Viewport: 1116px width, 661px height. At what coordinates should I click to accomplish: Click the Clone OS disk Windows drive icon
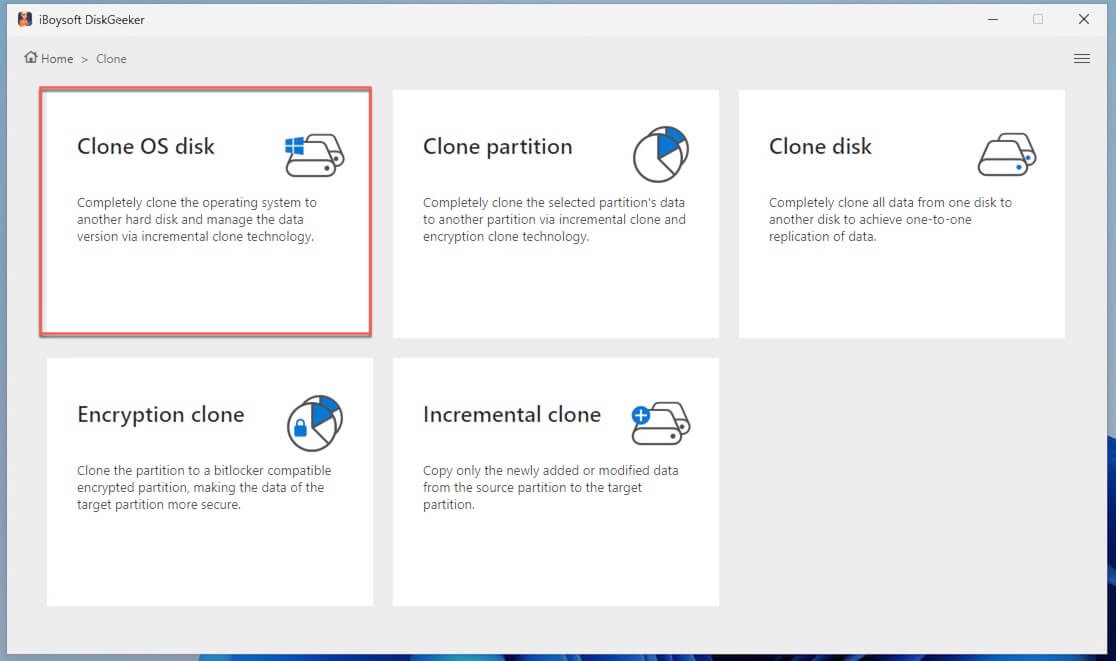(314, 153)
